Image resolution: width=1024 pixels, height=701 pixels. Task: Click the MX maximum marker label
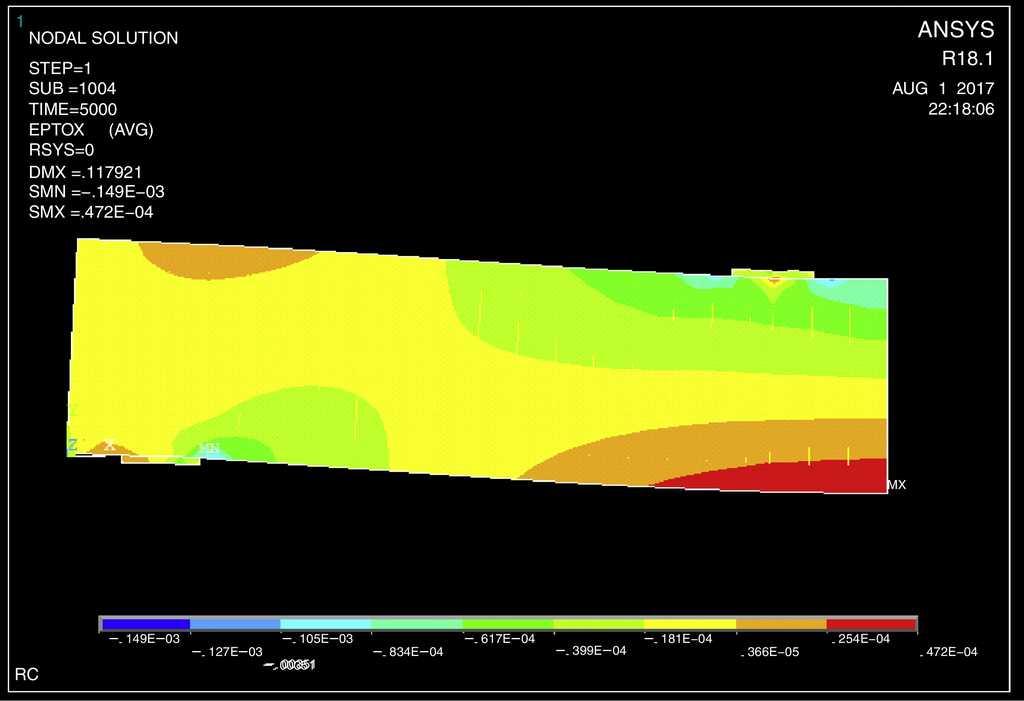pyautogui.click(x=896, y=485)
